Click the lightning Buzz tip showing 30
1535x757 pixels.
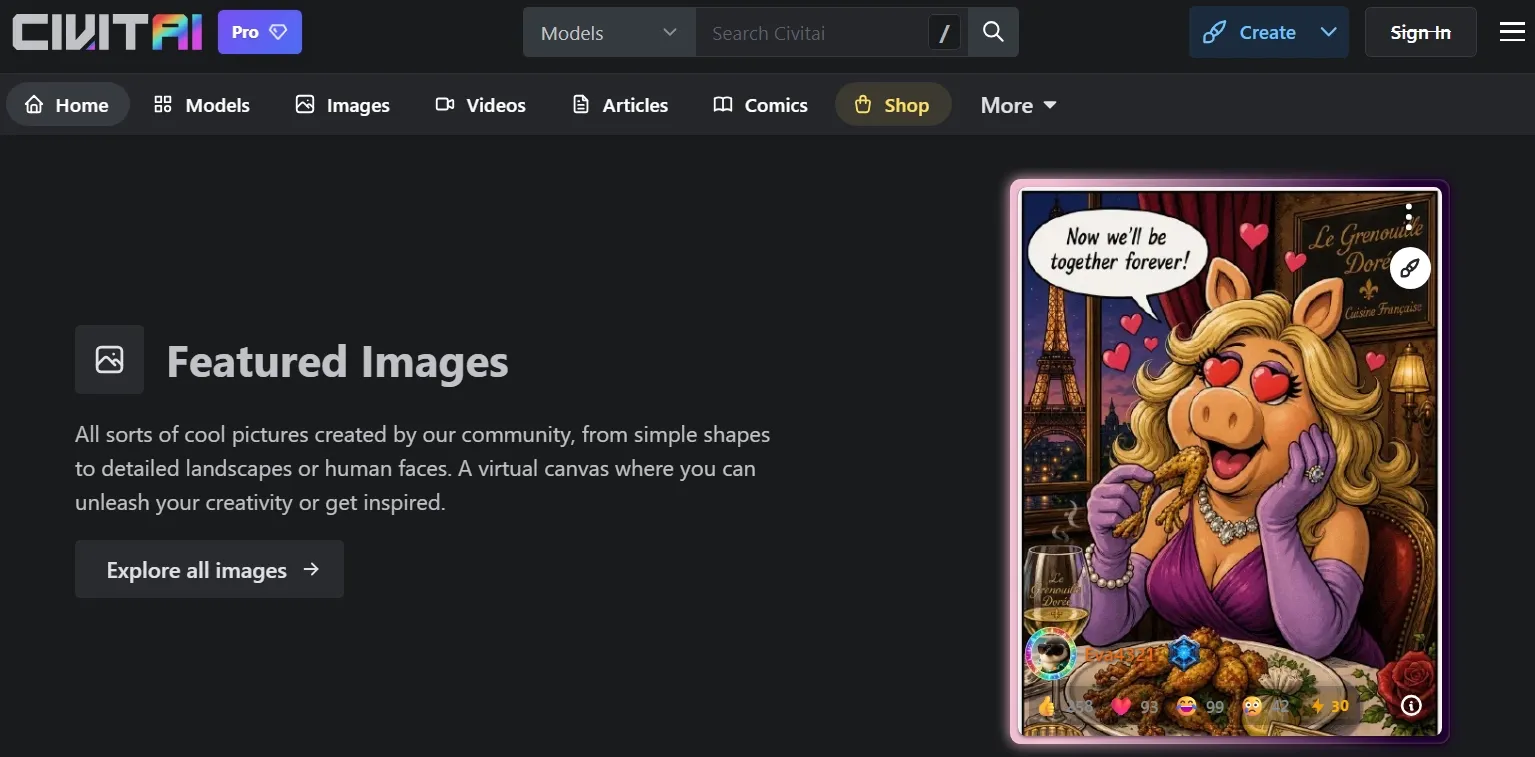coord(1330,706)
